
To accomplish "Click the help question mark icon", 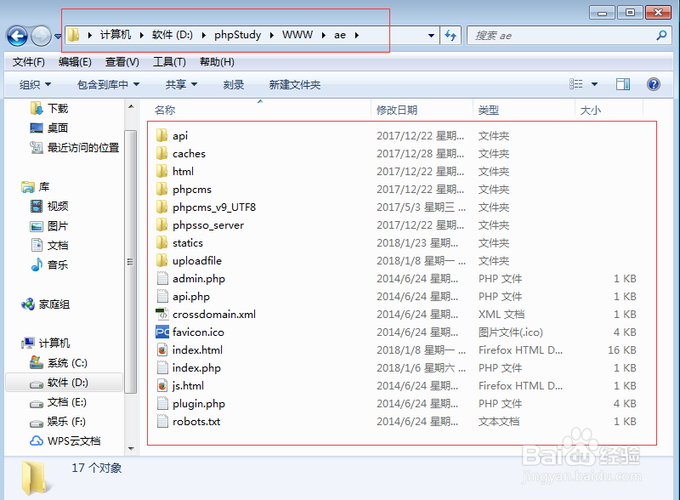I will click(653, 85).
